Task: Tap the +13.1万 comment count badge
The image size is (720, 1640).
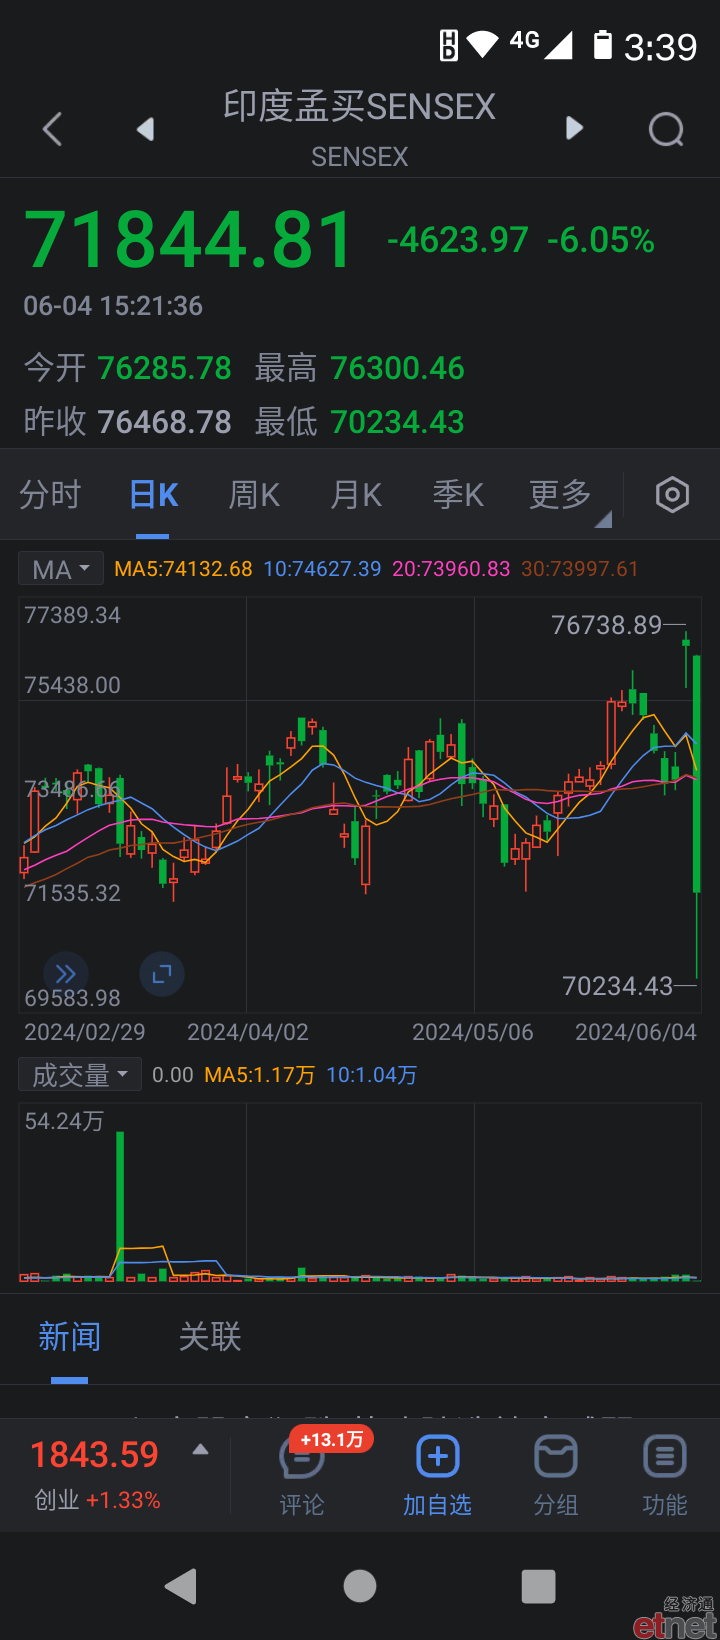Action: click(x=332, y=1440)
